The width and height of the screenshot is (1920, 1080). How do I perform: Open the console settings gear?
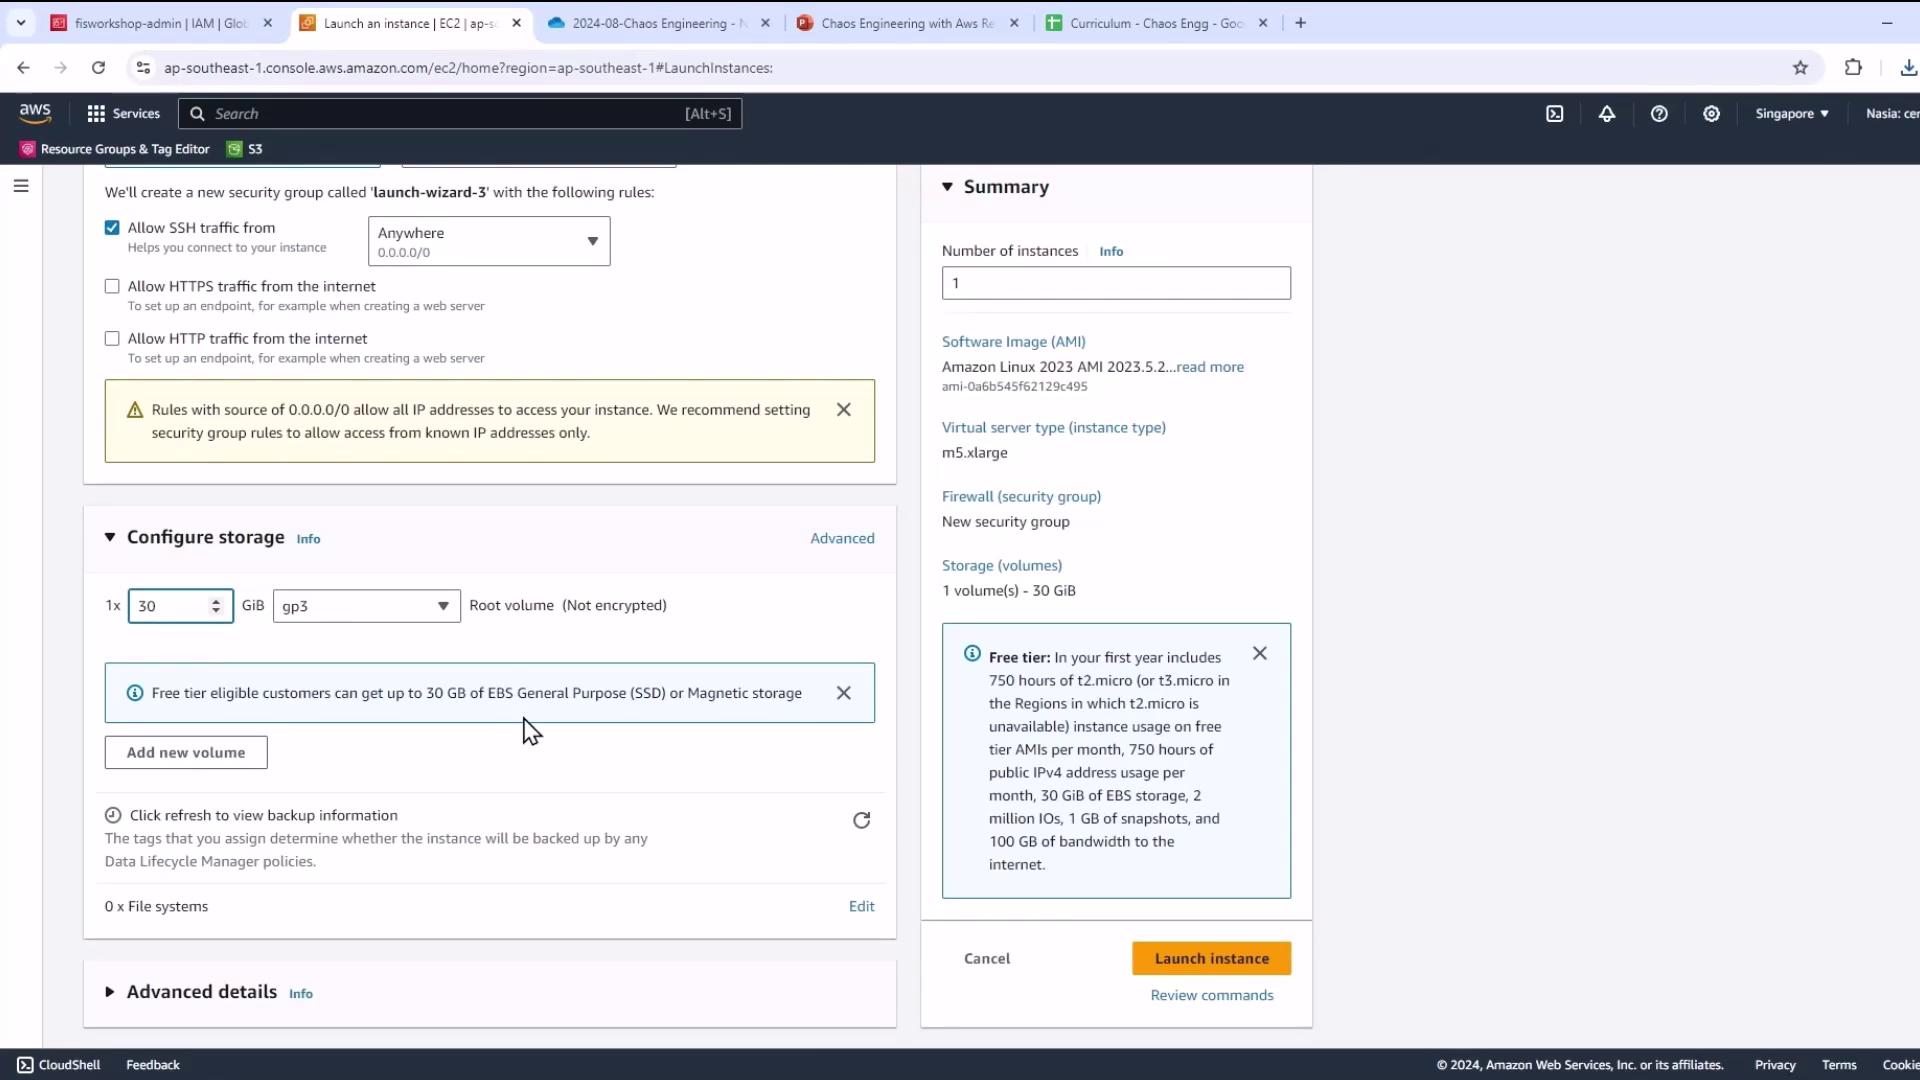click(1711, 114)
